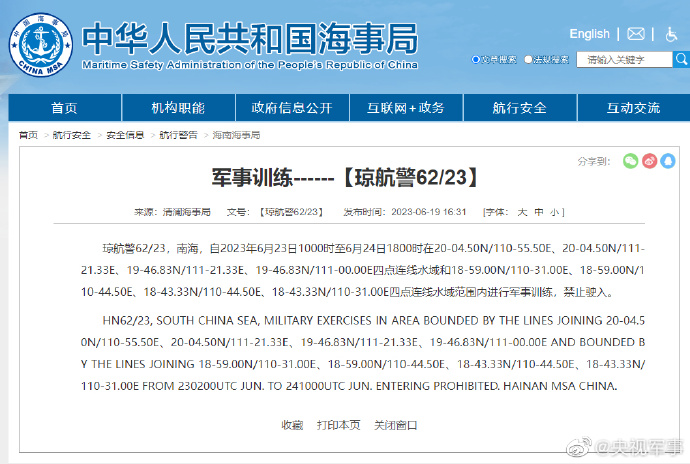Click the China MSA anchor logo
Image resolution: width=690 pixels, height=464 pixels.
tap(41, 45)
